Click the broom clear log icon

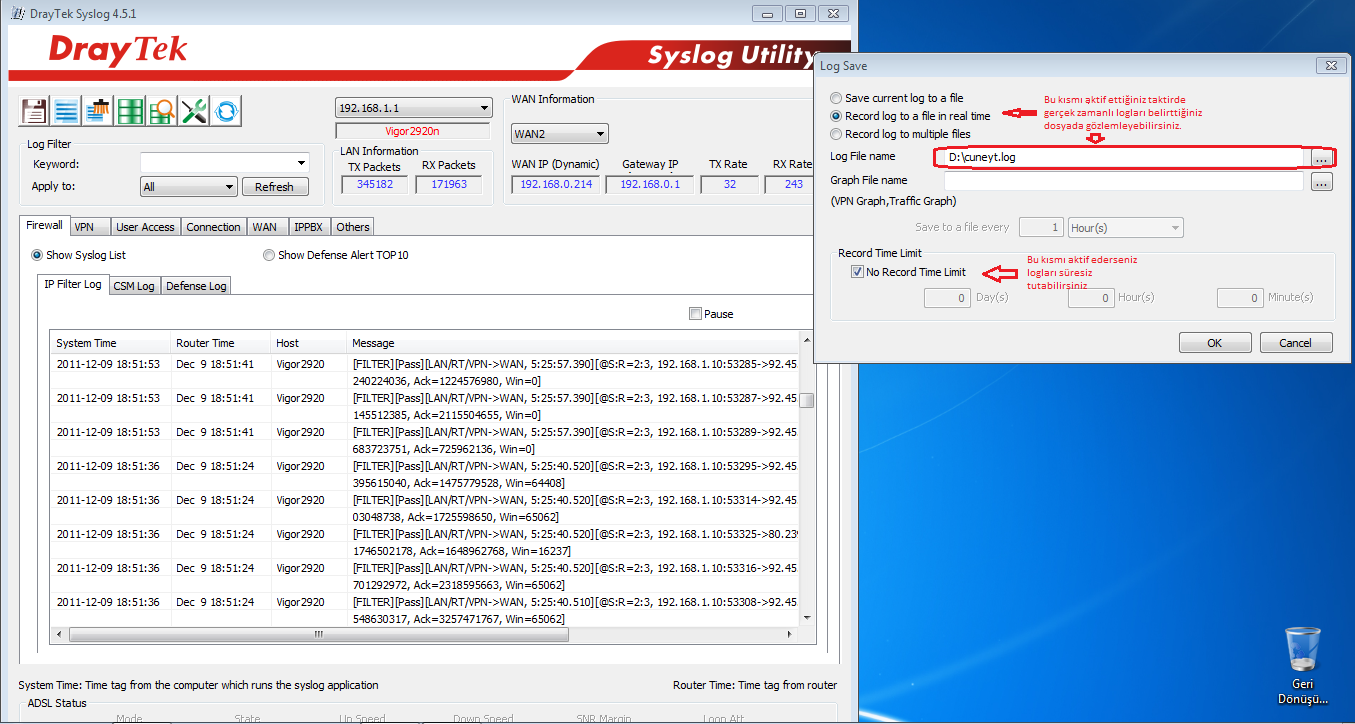coord(98,111)
